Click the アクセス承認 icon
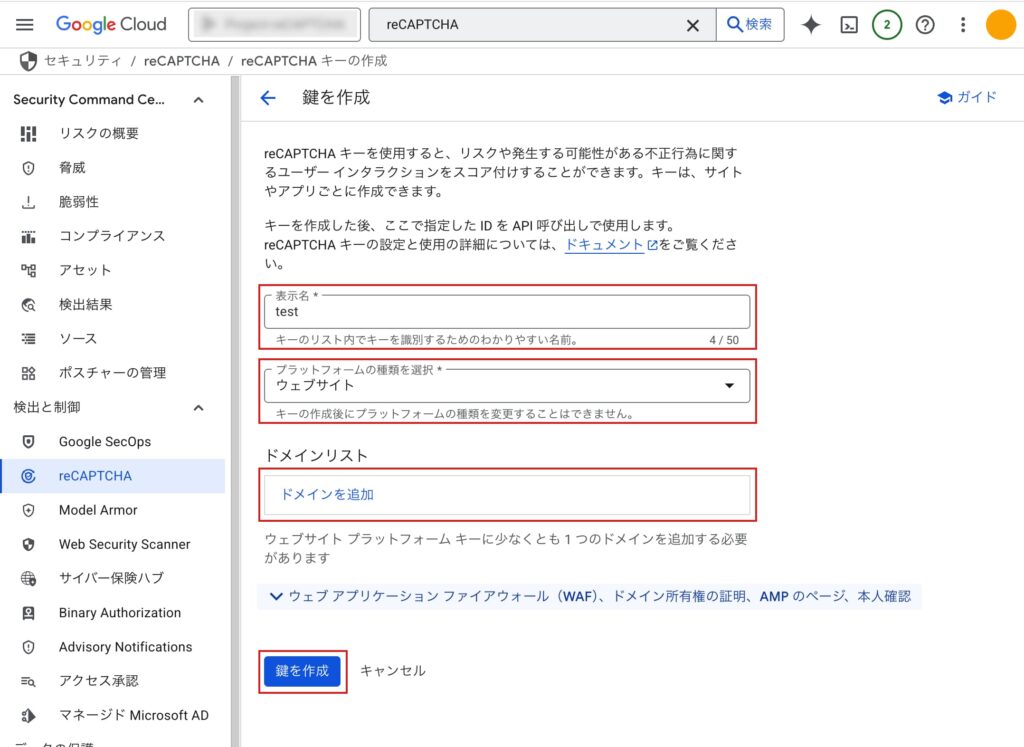Viewport: 1024px width, 747px height. click(28, 681)
